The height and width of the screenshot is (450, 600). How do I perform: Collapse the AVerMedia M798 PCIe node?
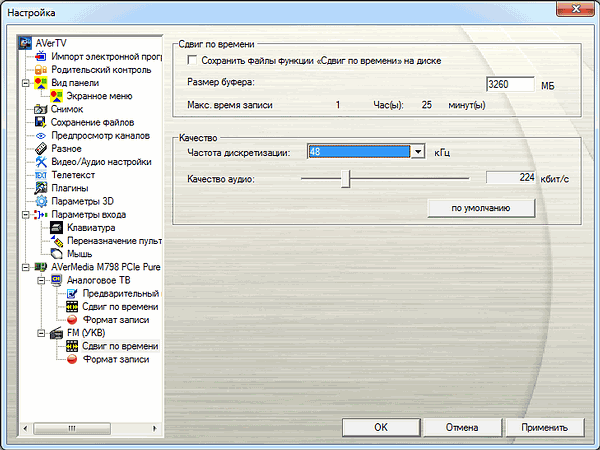click(25, 267)
